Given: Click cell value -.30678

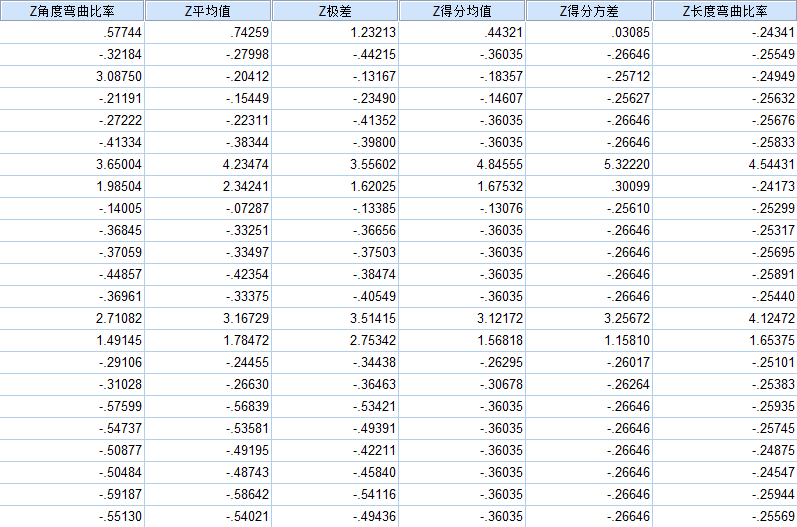Looking at the screenshot, I should click(x=501, y=384).
